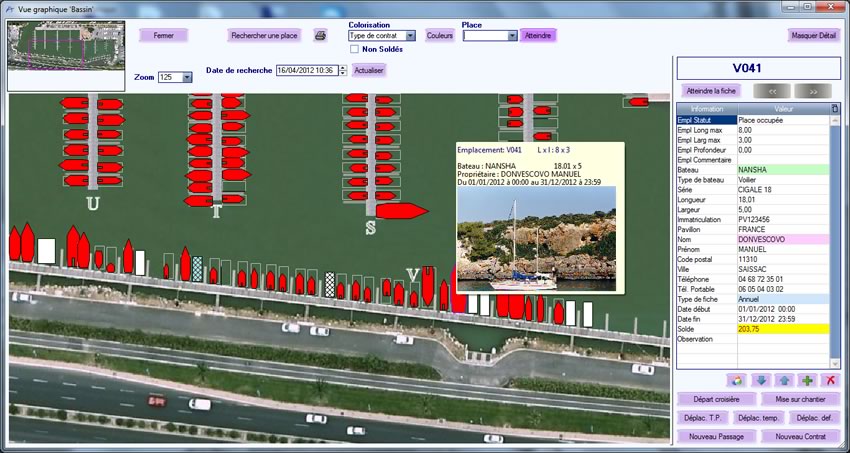Image resolution: width=850 pixels, height=453 pixels.
Task: Click the Date de recherche field
Action: 307,70
